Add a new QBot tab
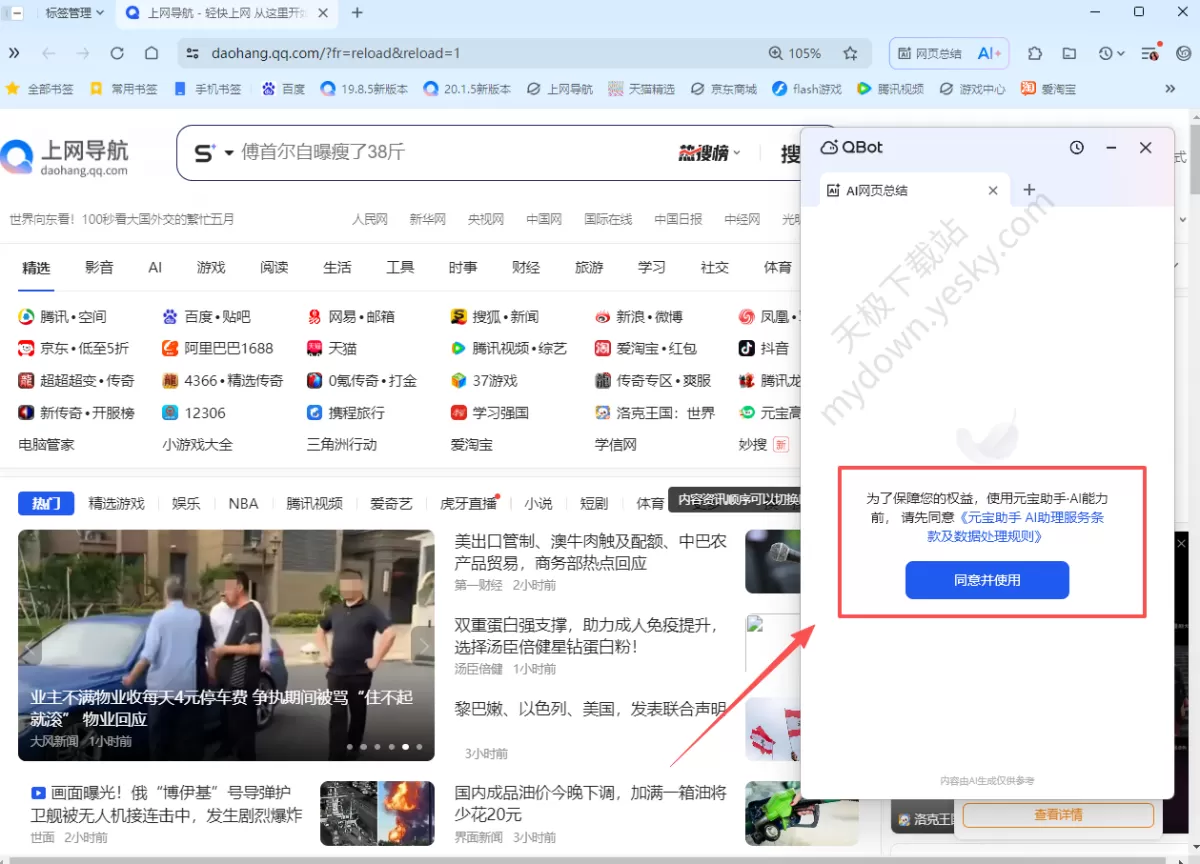Viewport: 1200px width, 864px height. click(x=1029, y=190)
